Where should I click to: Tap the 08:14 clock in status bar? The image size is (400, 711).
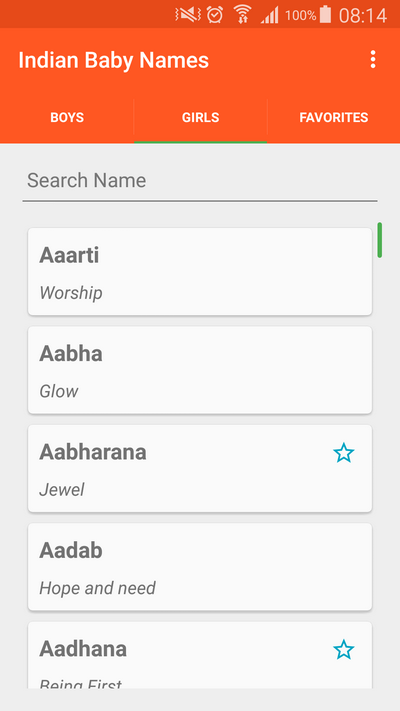363,15
